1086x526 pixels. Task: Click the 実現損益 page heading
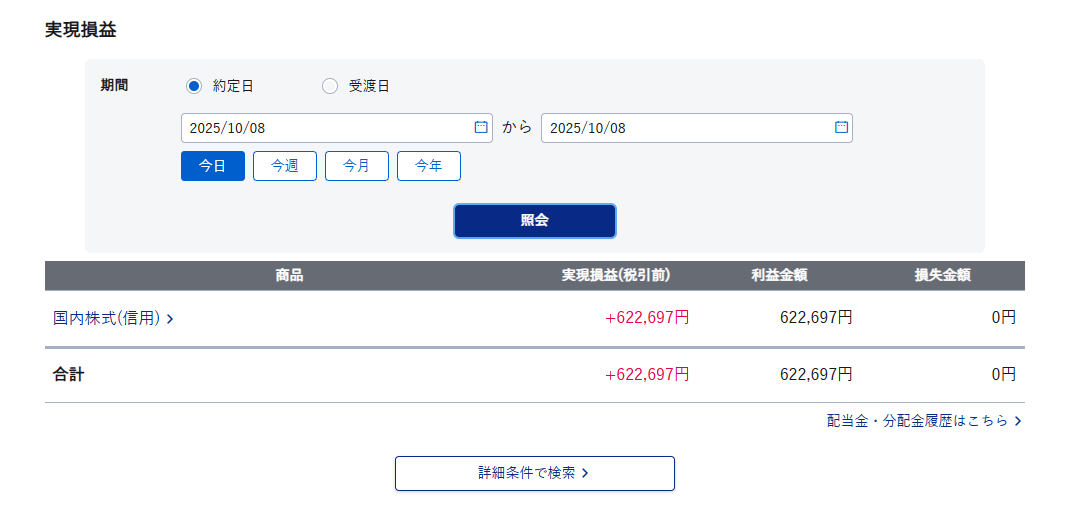(81, 30)
